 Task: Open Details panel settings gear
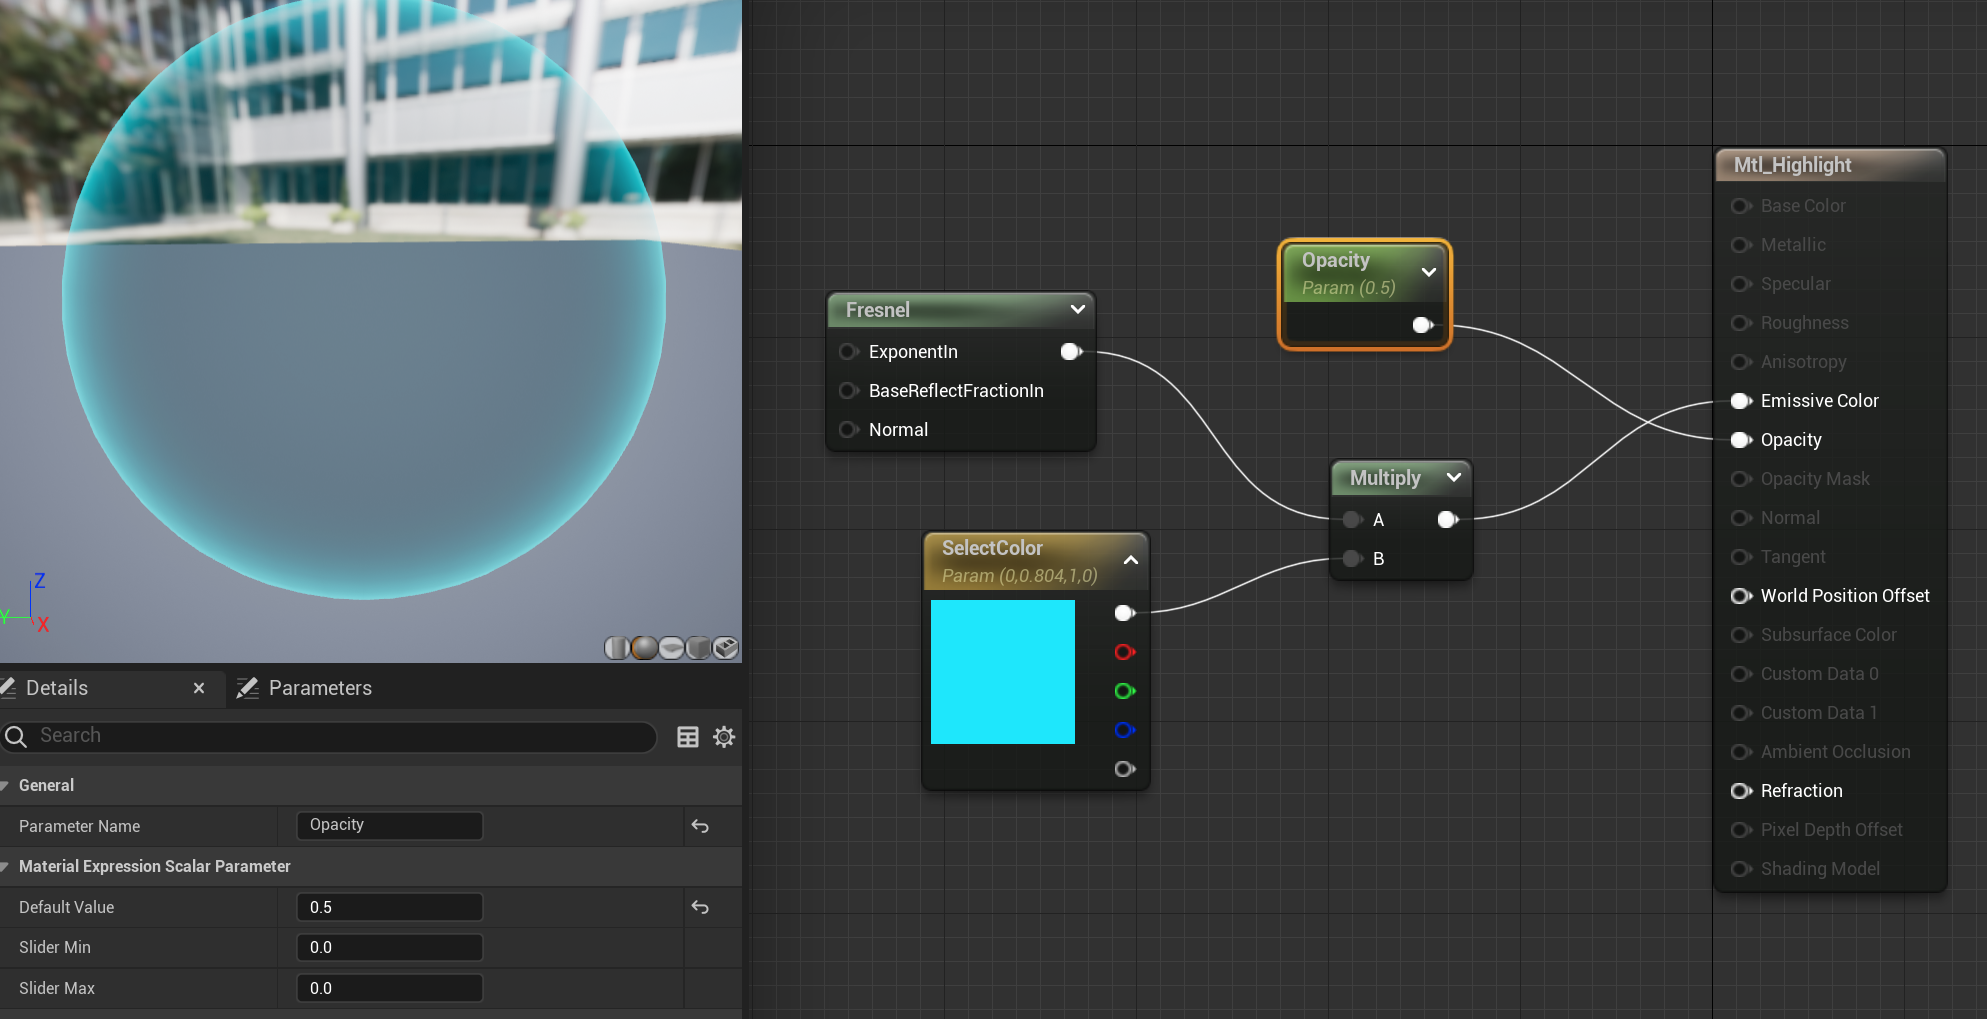coord(724,737)
